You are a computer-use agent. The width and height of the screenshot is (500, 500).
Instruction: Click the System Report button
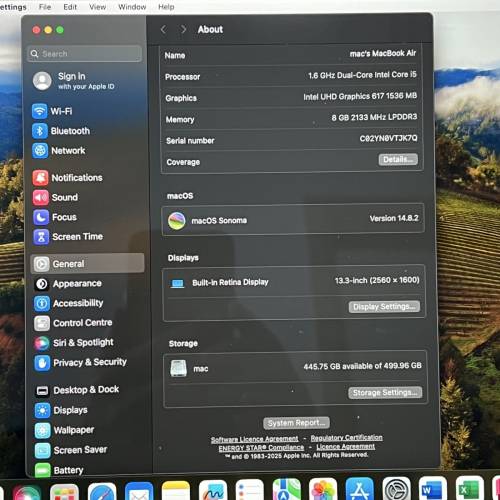click(296, 423)
